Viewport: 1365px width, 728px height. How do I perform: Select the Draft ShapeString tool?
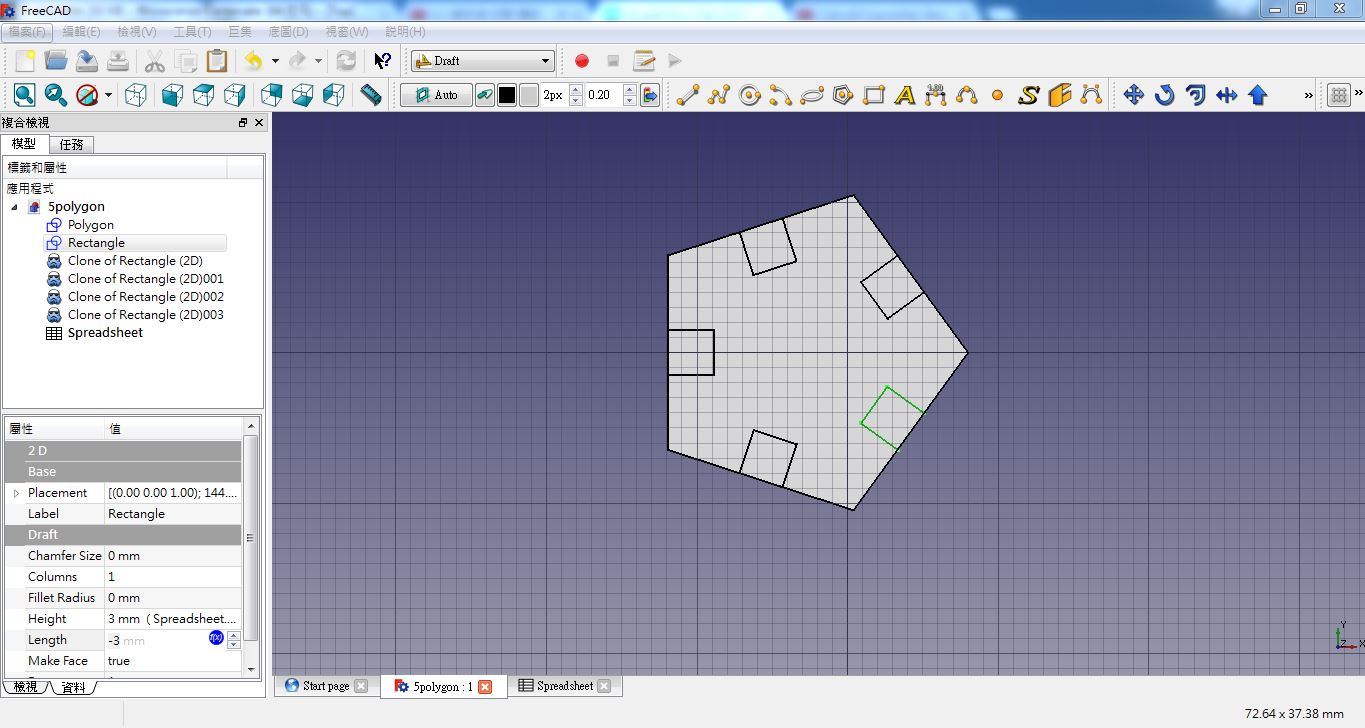pos(1029,95)
